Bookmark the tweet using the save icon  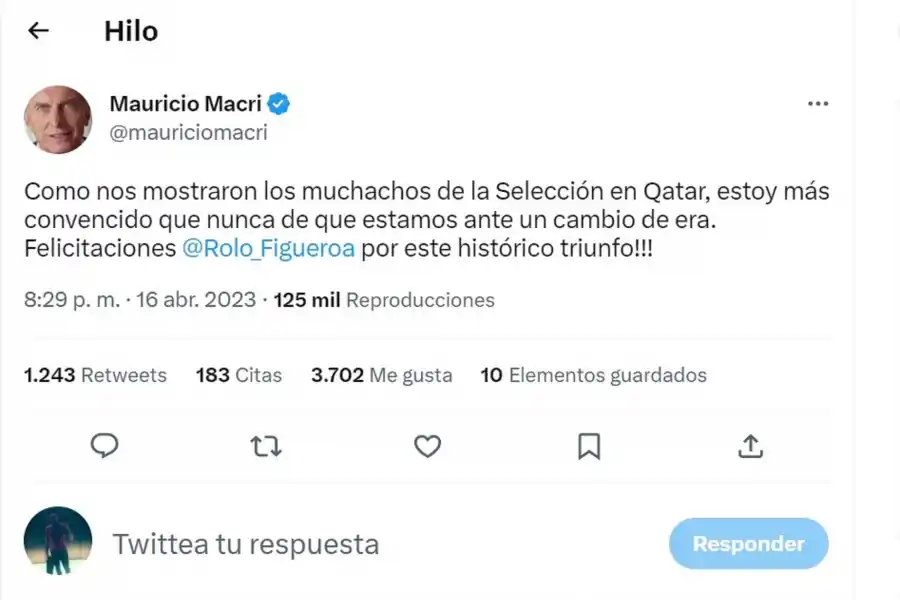pyautogui.click(x=590, y=446)
